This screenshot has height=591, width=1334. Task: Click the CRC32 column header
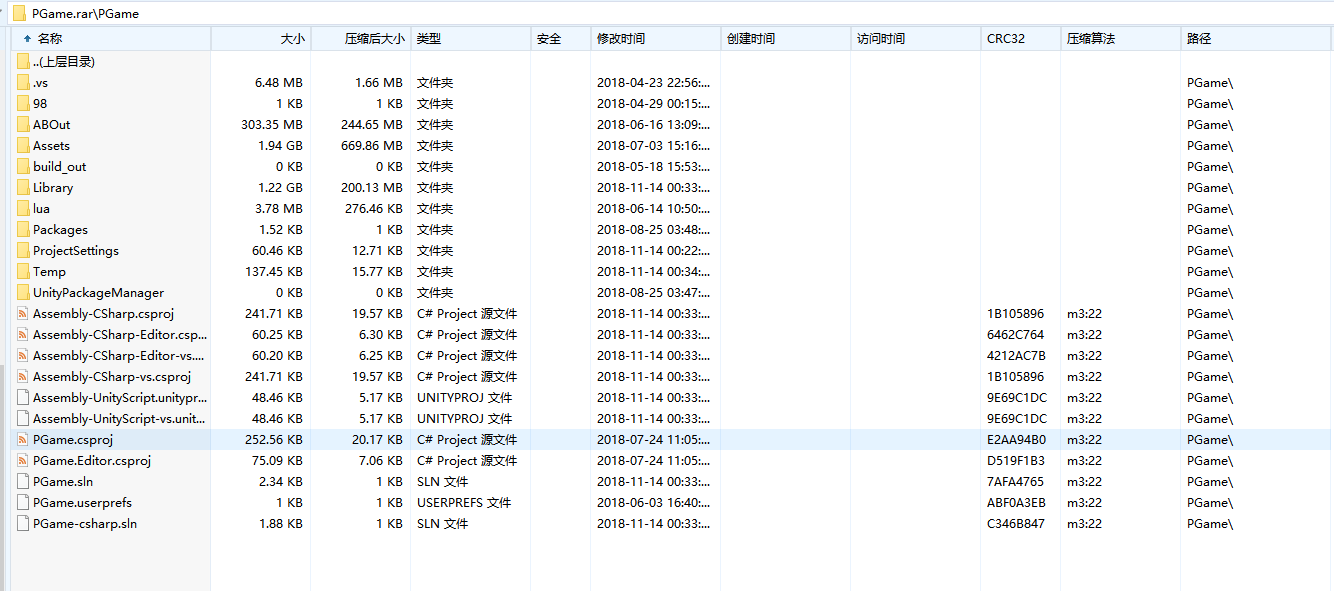point(1005,39)
